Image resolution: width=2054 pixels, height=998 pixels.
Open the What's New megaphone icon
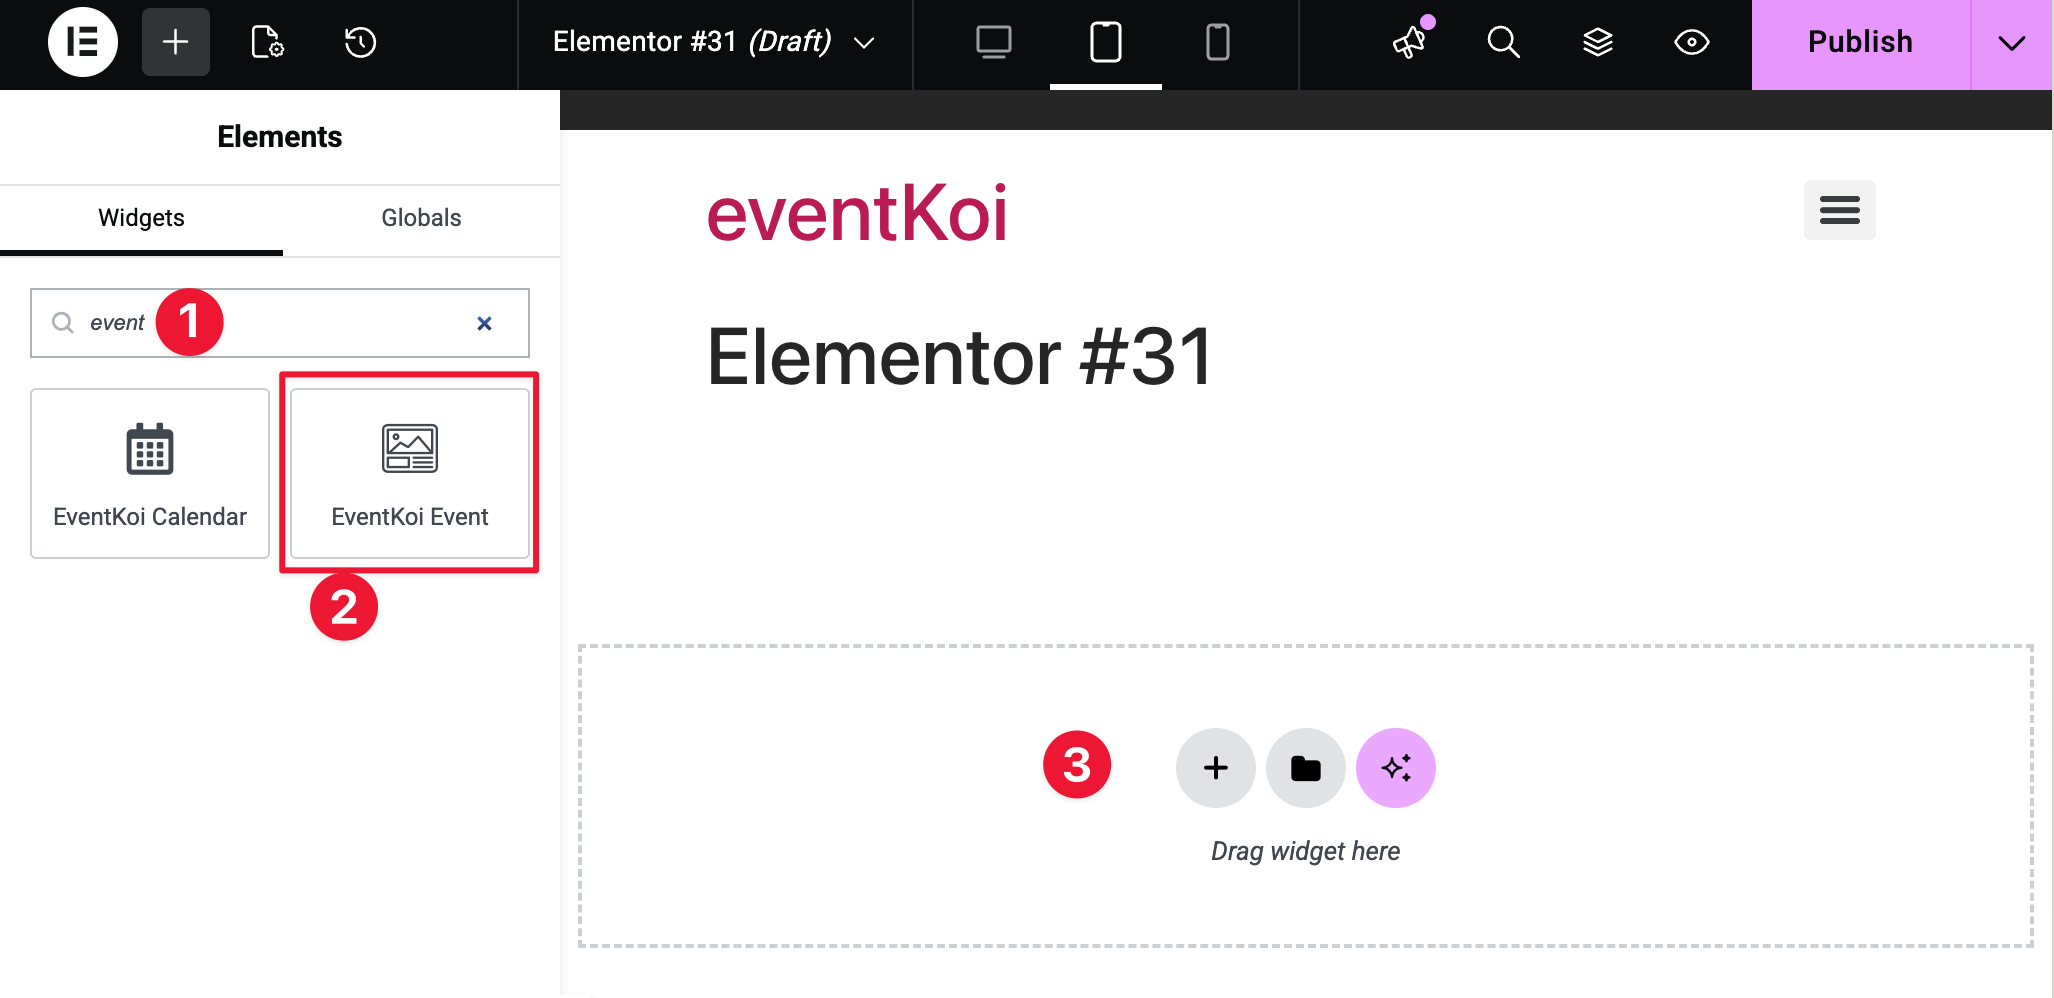(x=1410, y=42)
